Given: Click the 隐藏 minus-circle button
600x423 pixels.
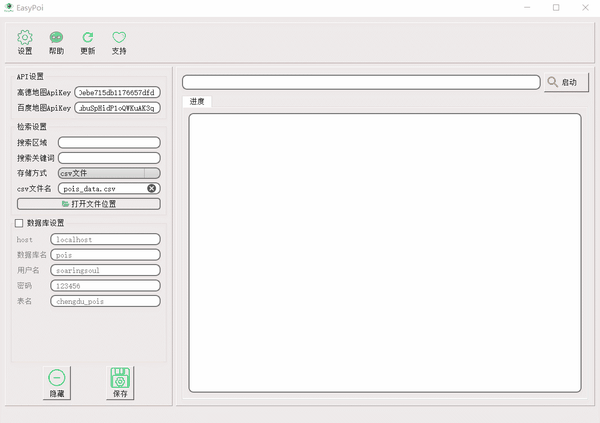Looking at the screenshot, I should 57,383.
